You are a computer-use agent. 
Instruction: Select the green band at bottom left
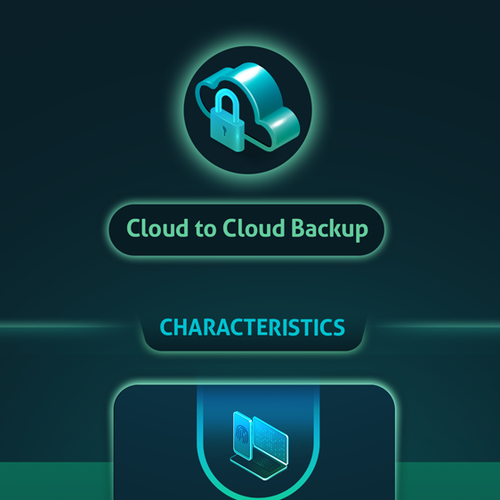pos(56,481)
